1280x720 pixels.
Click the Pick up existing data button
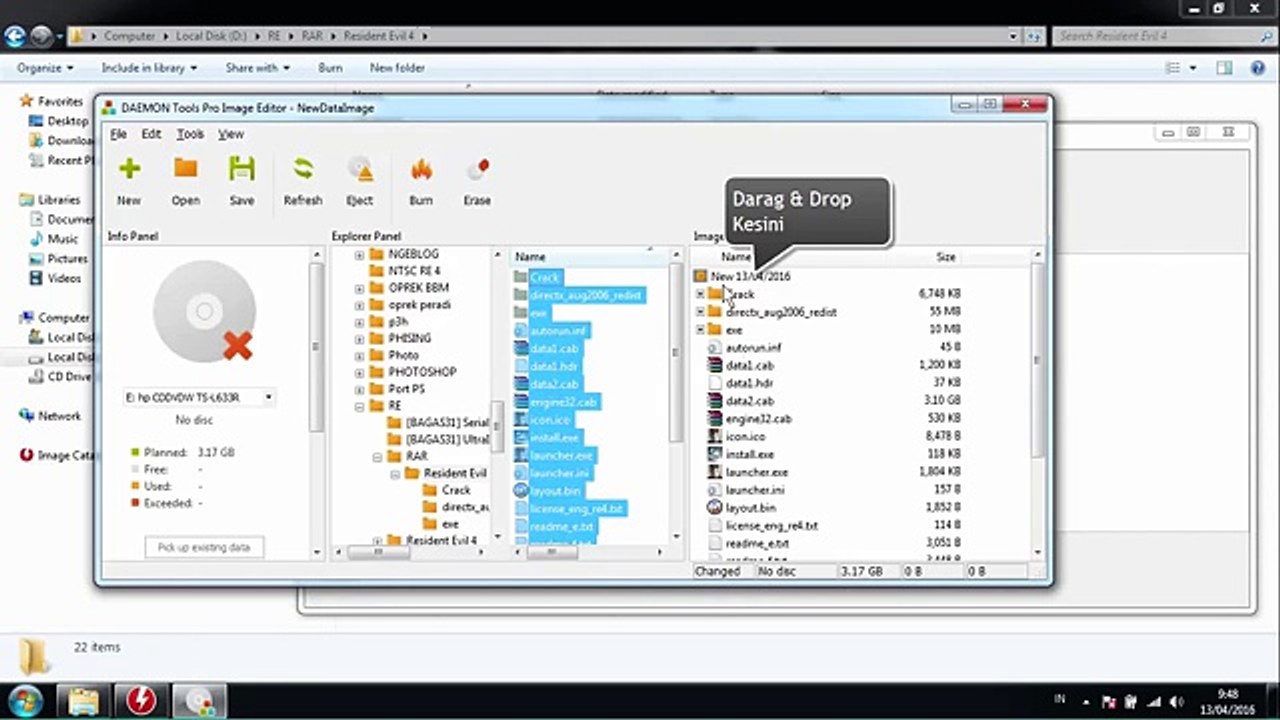[x=204, y=547]
